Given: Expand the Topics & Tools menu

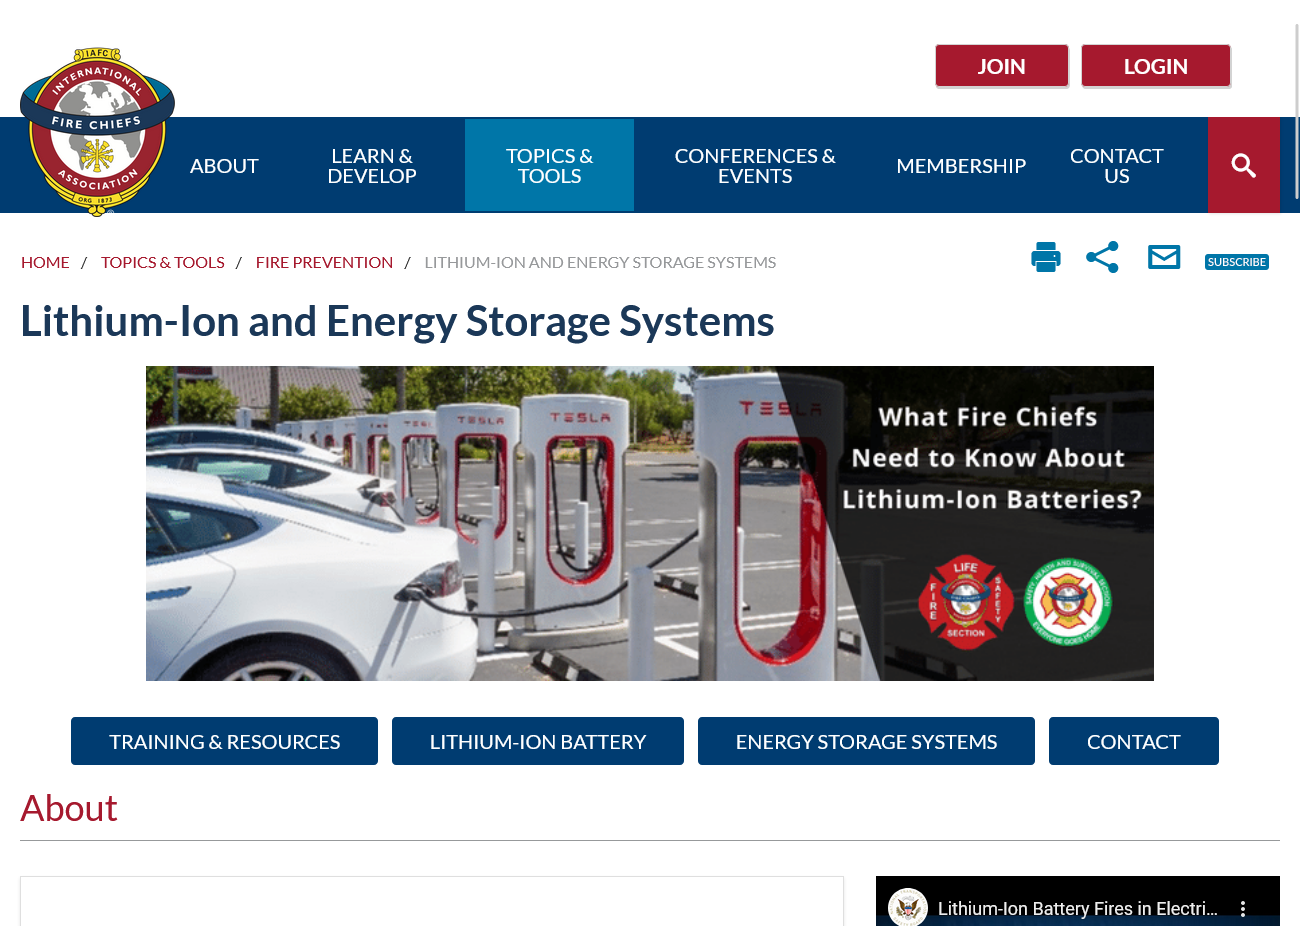Looking at the screenshot, I should 549,165.
